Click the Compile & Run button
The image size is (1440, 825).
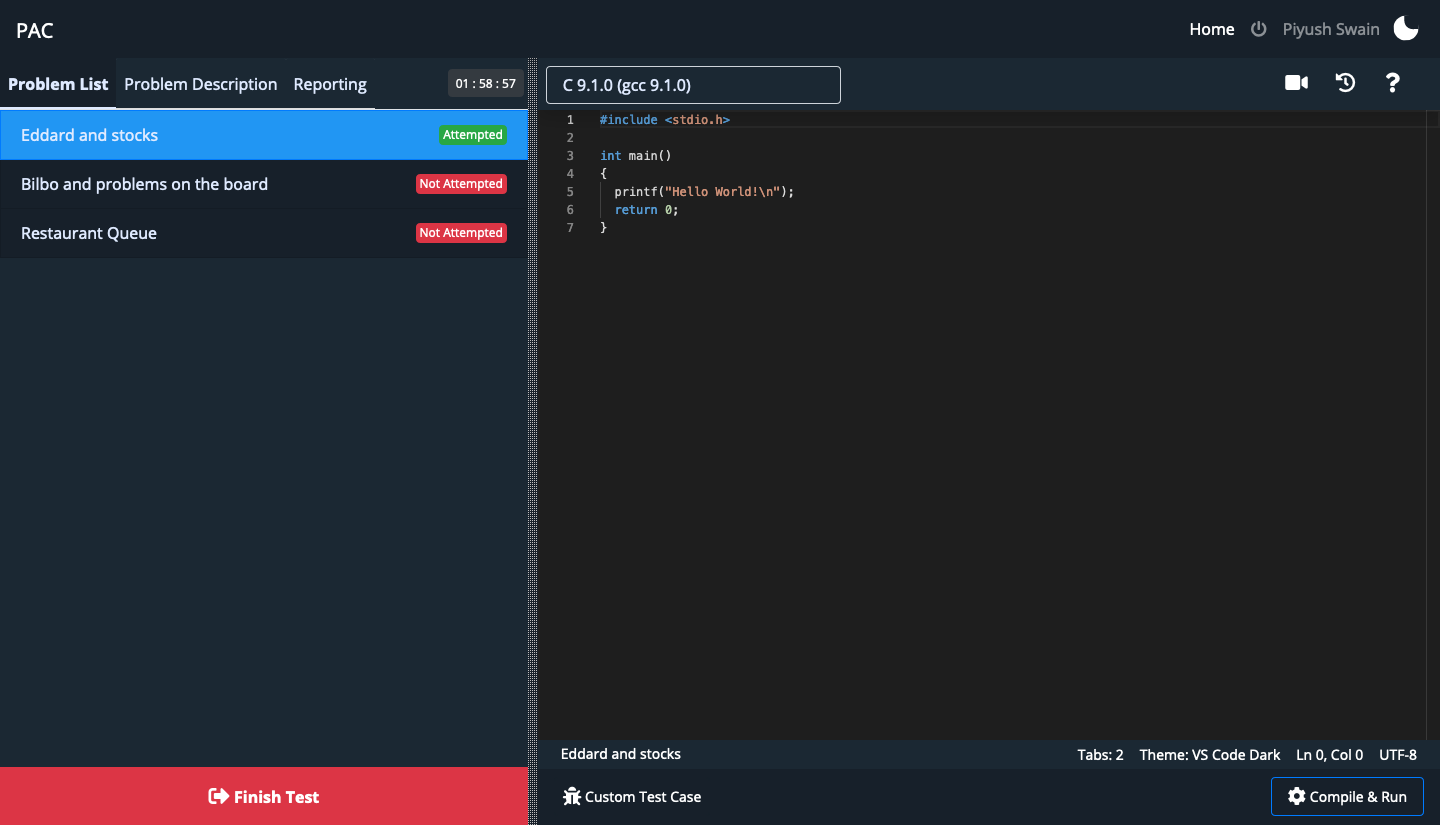tap(1347, 796)
